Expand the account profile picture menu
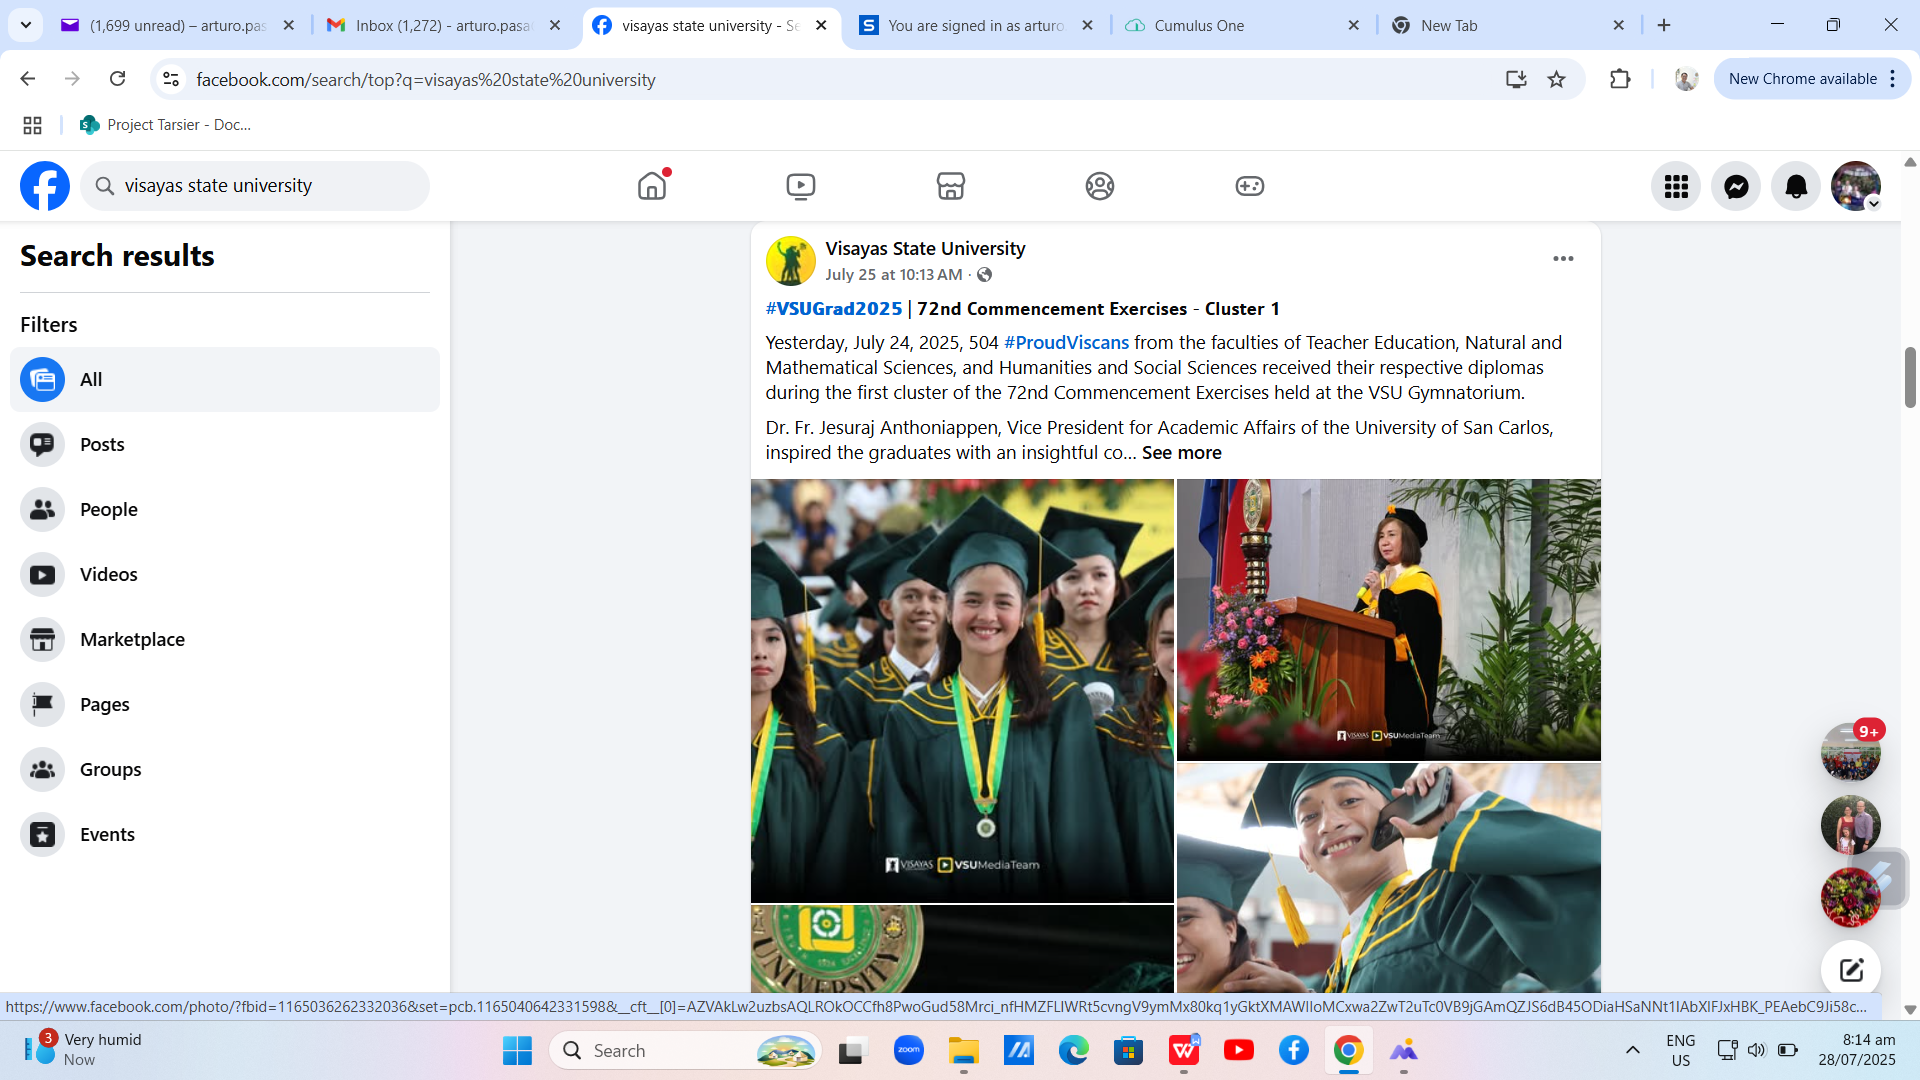The image size is (1920, 1080). pyautogui.click(x=1856, y=186)
